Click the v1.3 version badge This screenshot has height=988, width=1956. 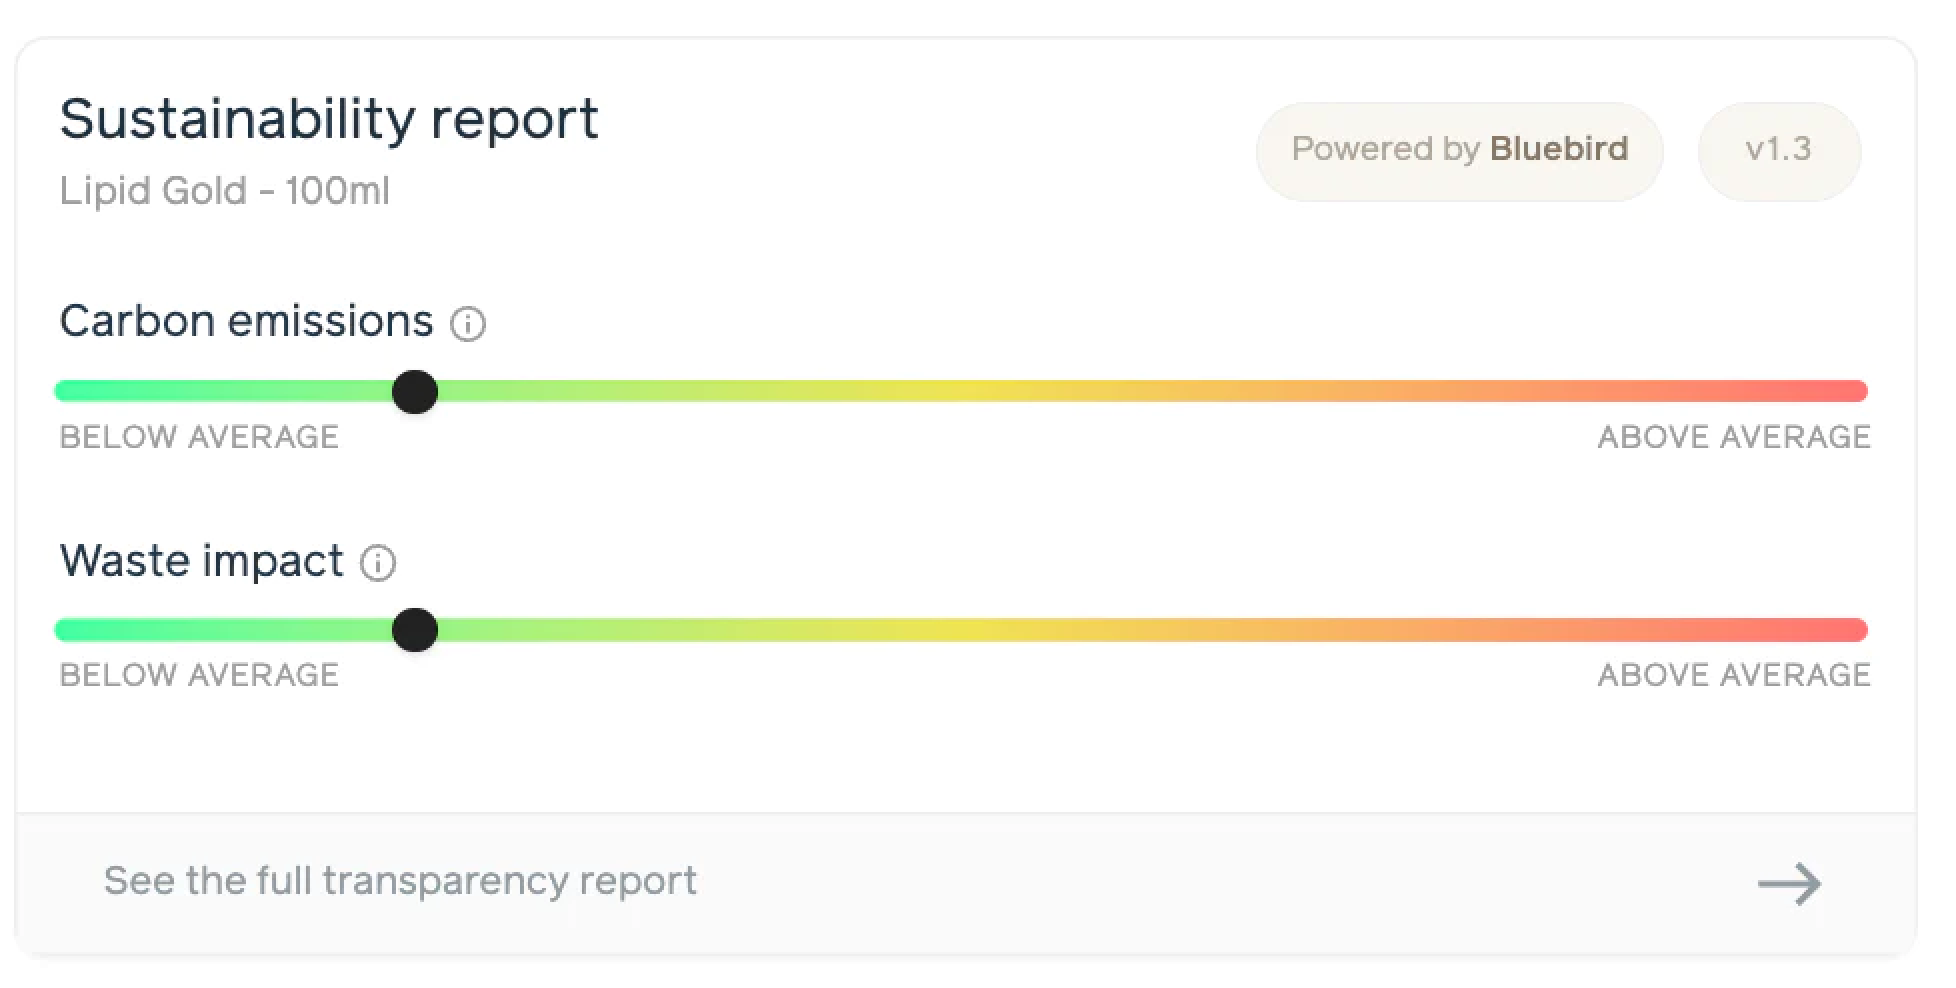coord(1778,150)
